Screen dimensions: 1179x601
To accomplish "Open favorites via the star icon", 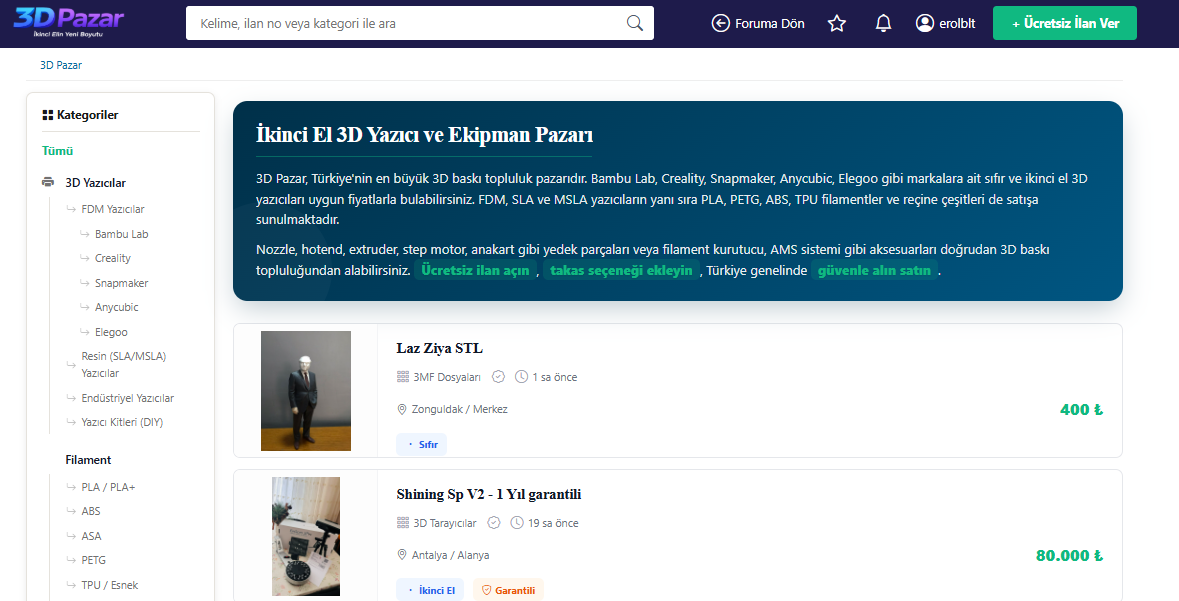I will coord(837,23).
